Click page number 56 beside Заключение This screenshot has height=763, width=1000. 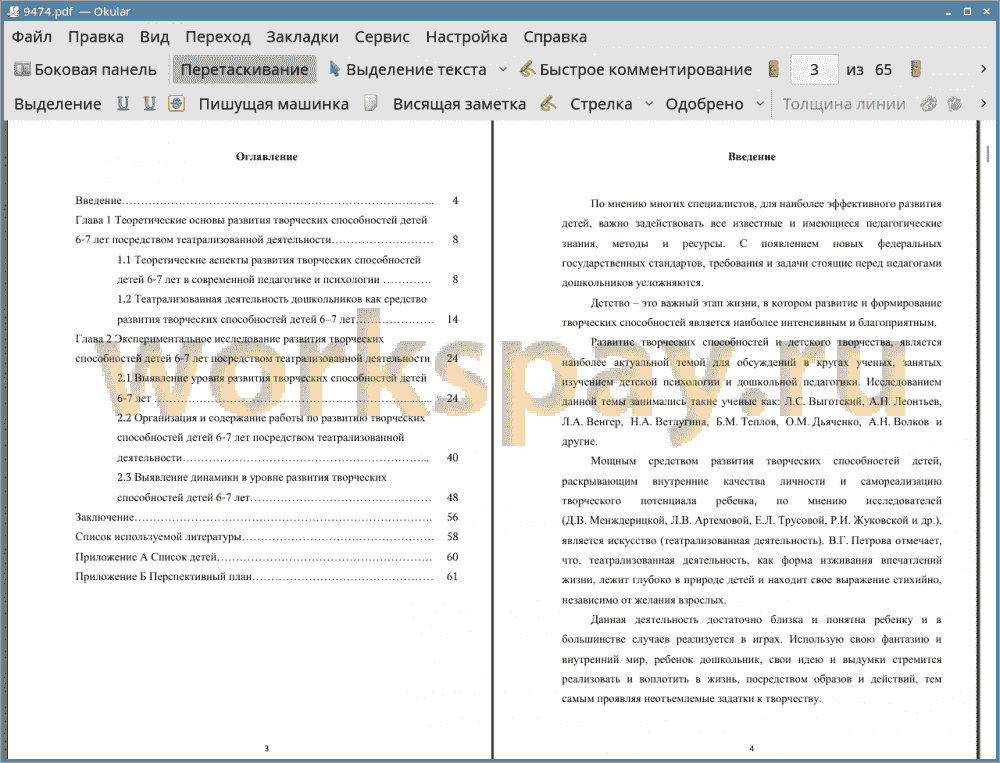click(452, 517)
